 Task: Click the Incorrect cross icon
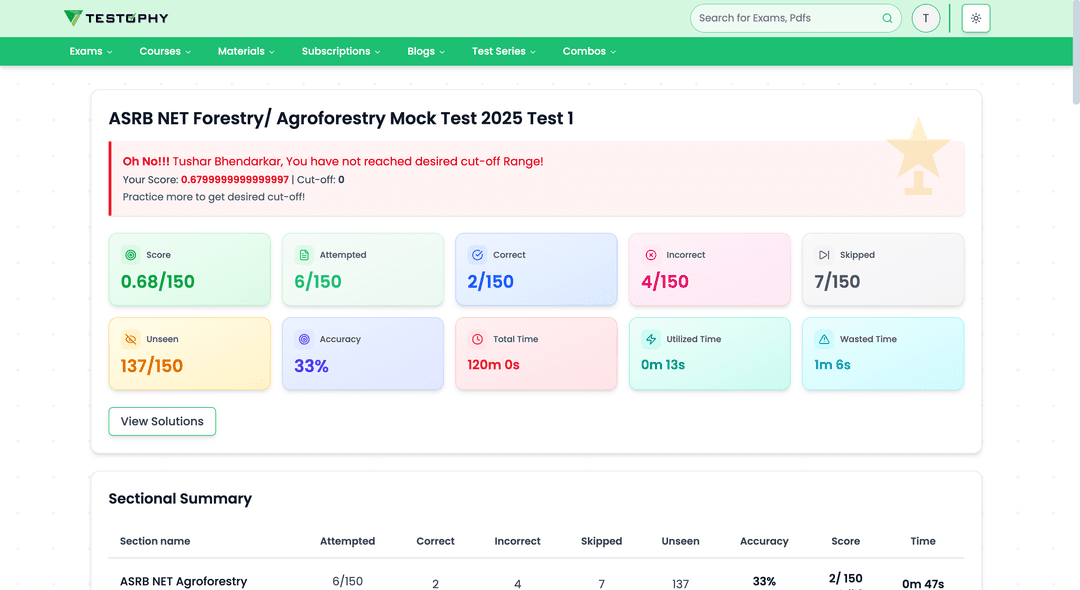(x=651, y=255)
